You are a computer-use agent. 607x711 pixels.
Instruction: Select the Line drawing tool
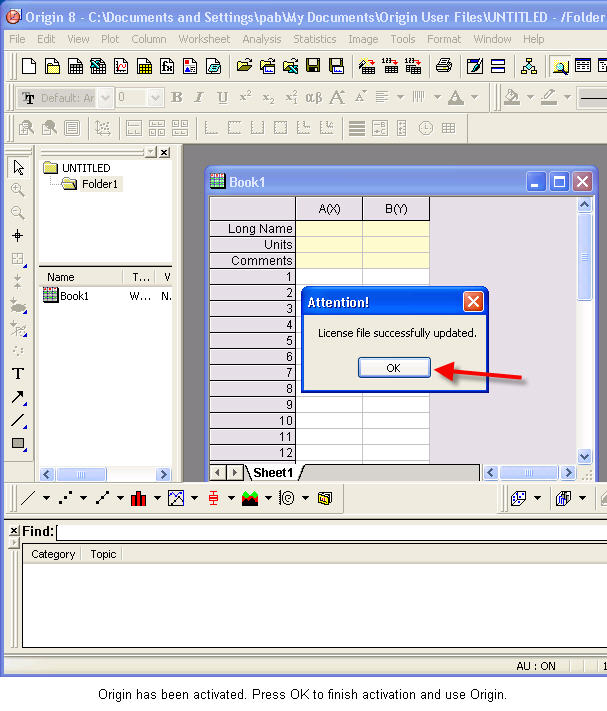(18, 420)
